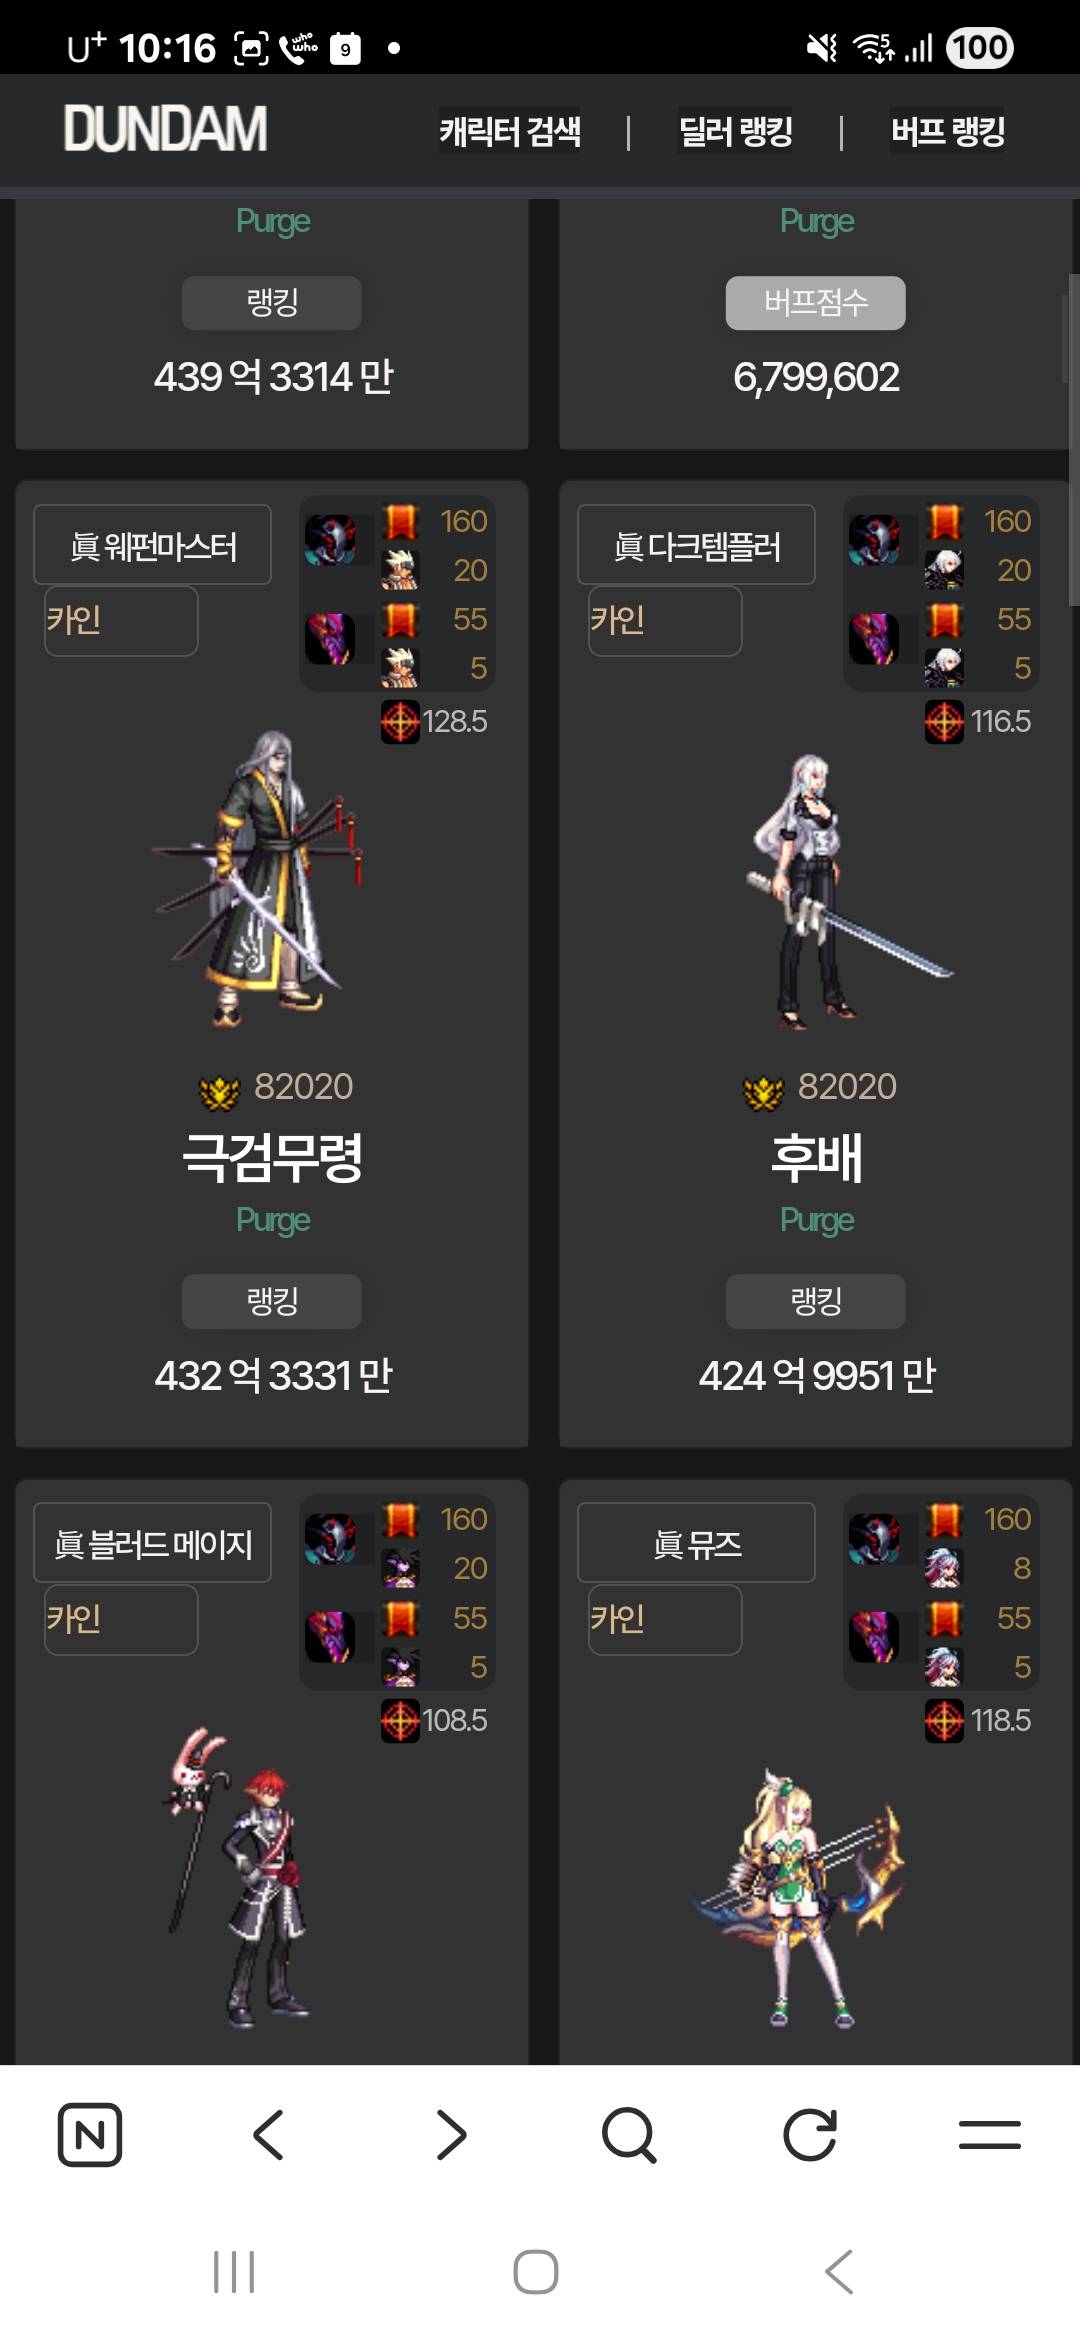
Task: Go forward with browser forward arrow
Action: (x=451, y=2135)
